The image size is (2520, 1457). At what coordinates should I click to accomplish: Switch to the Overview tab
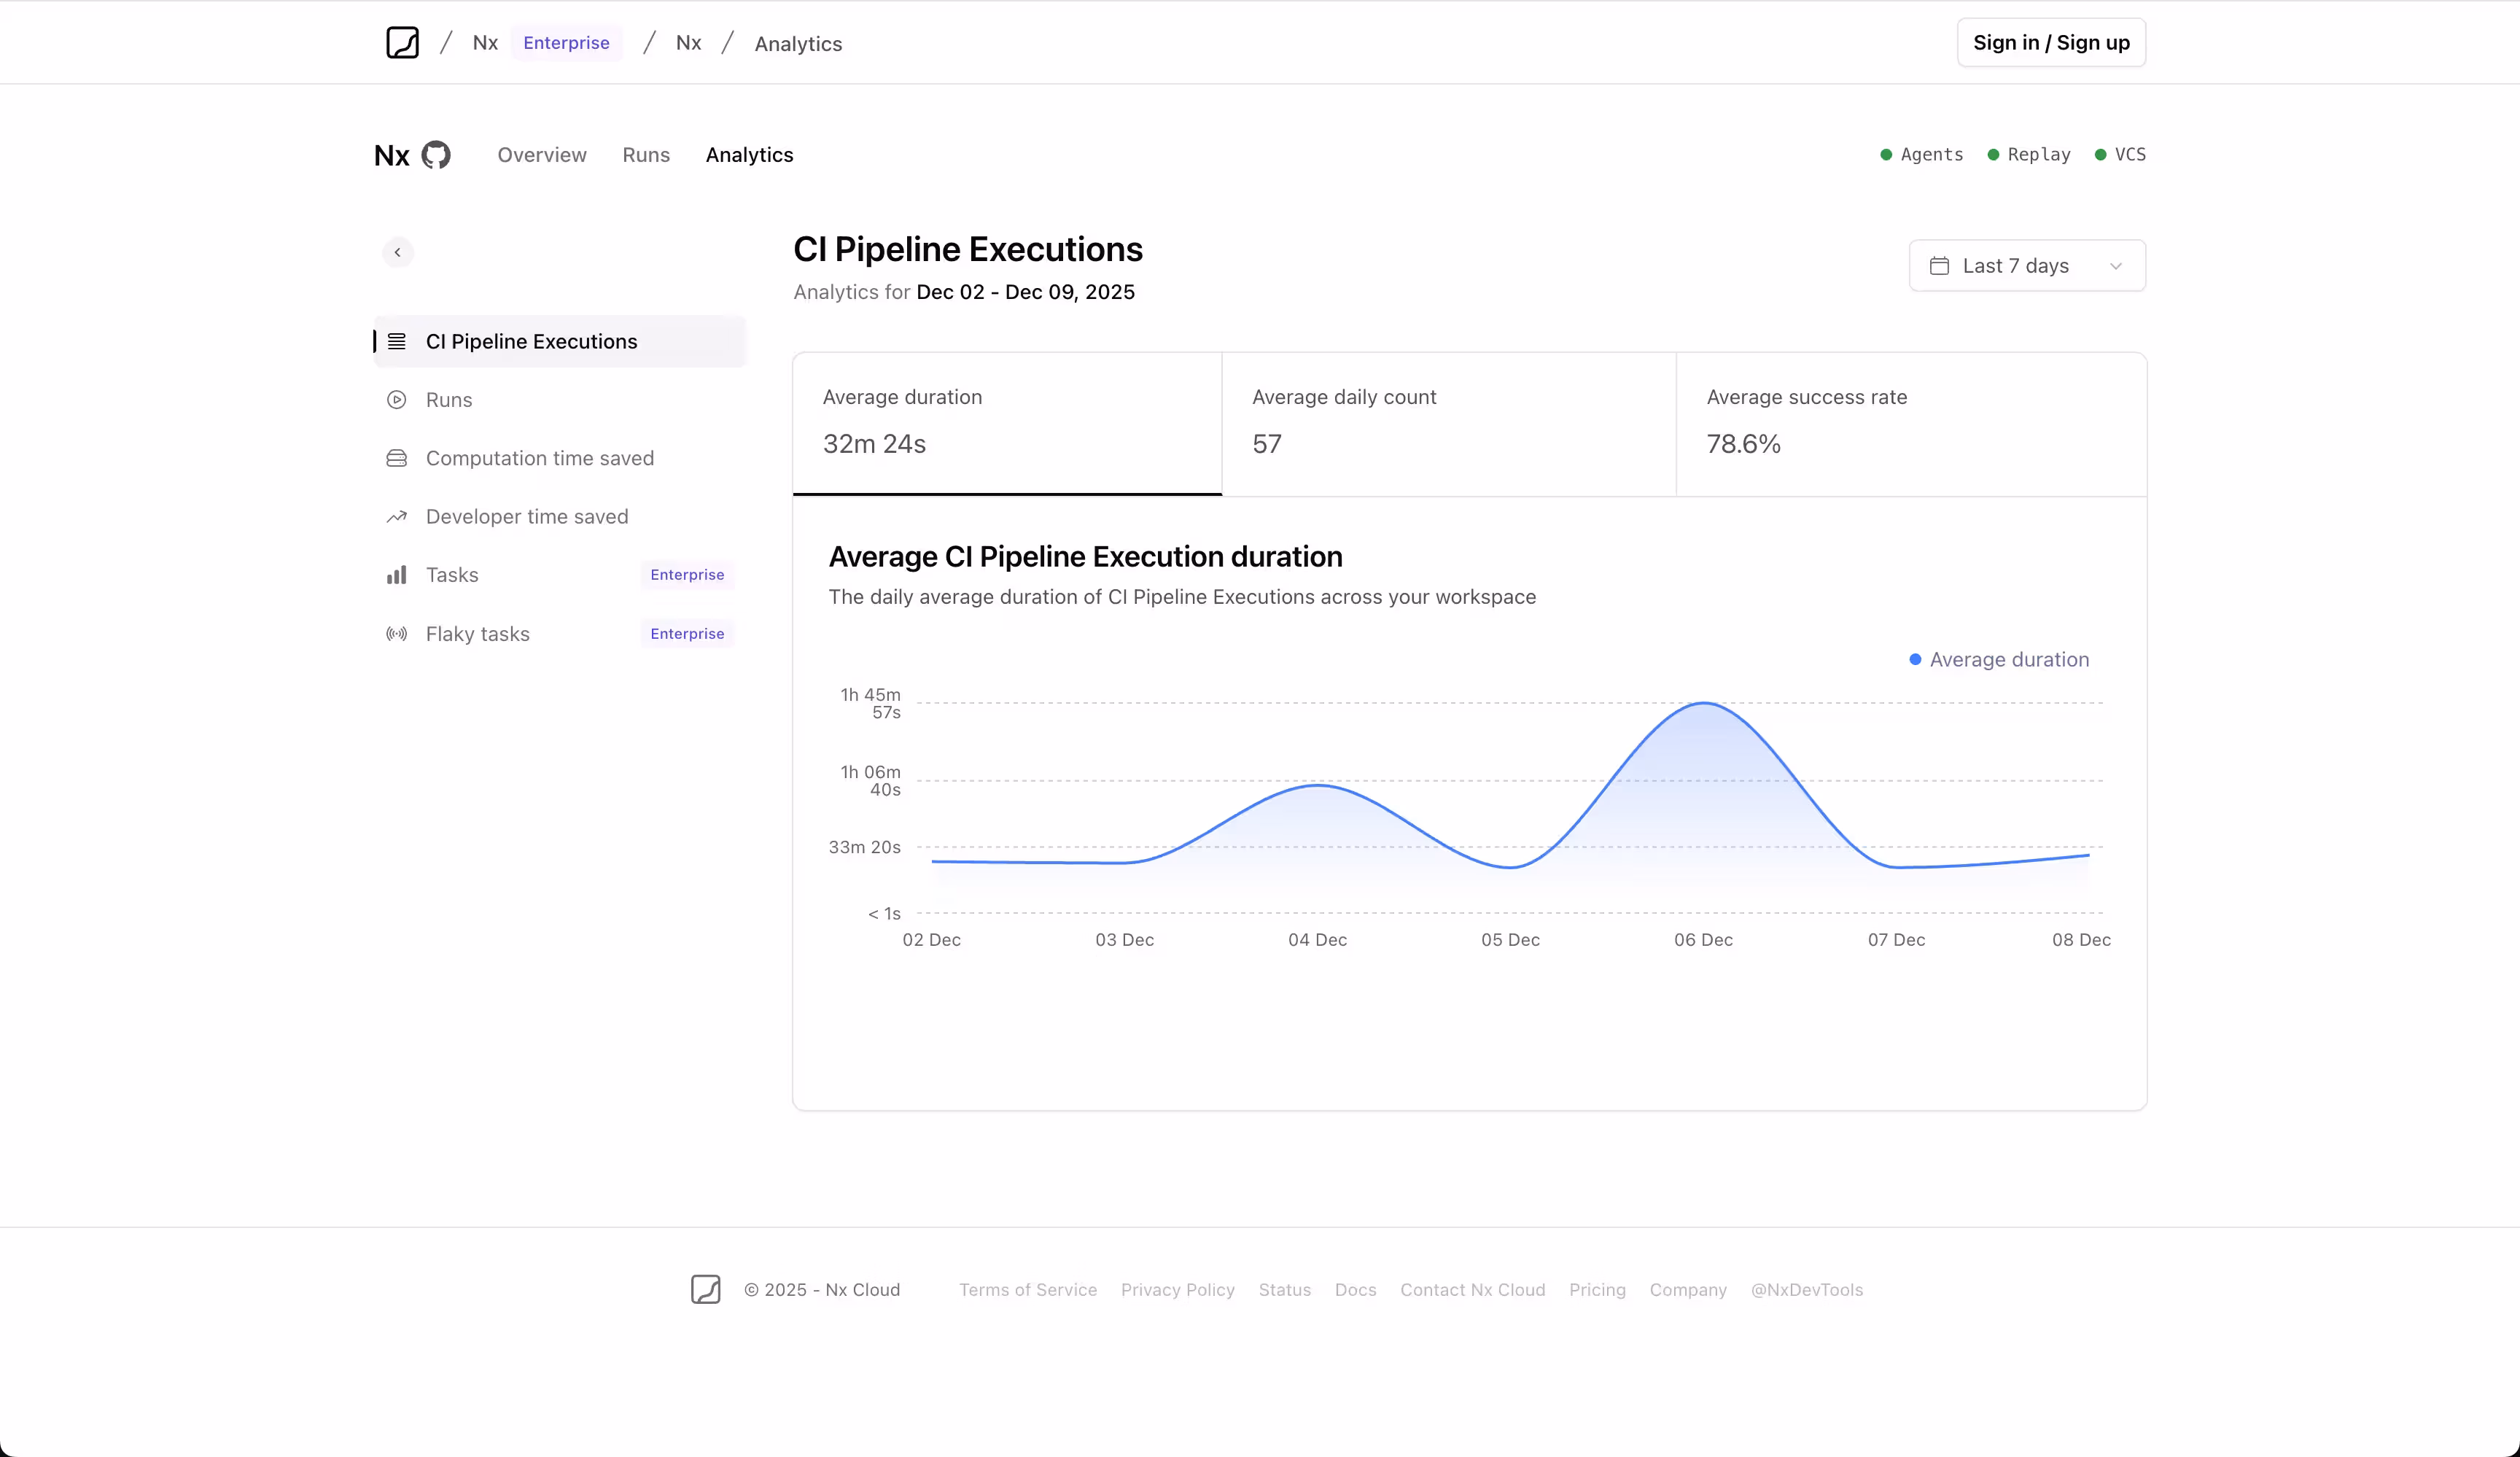[x=541, y=155]
